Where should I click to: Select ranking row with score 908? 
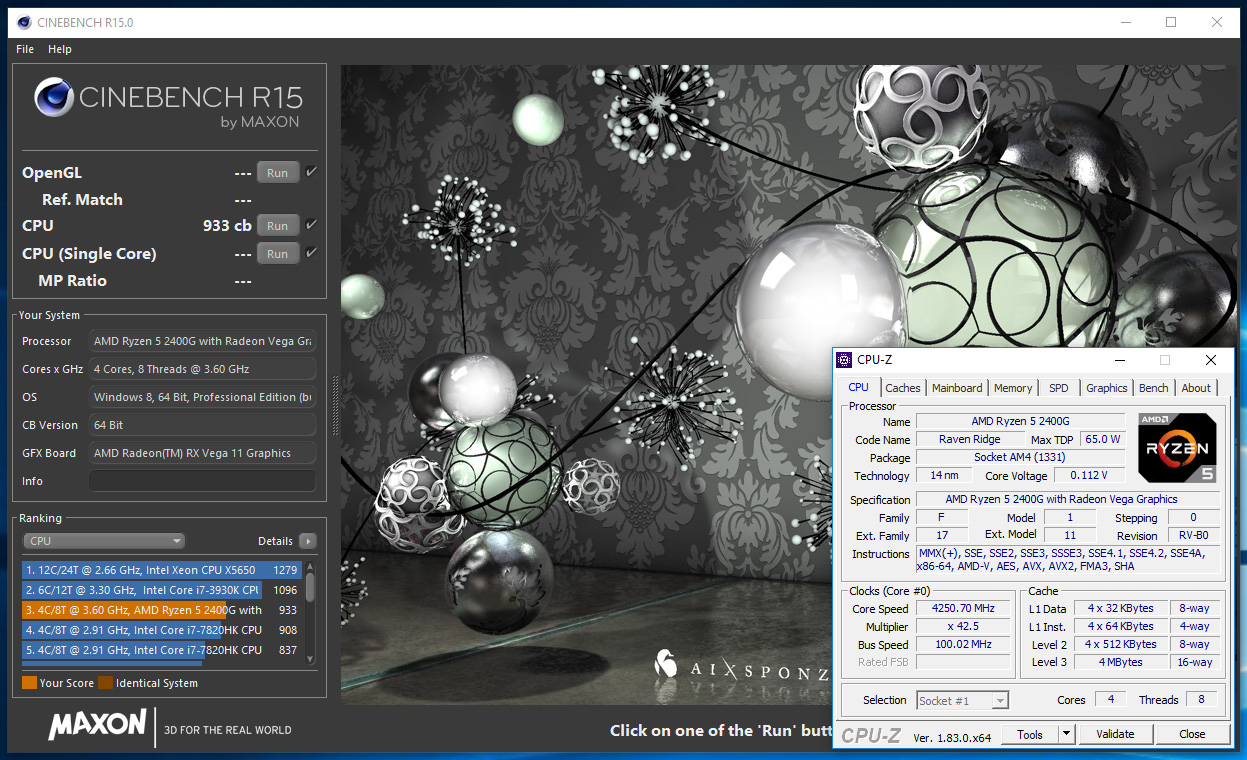(162, 630)
